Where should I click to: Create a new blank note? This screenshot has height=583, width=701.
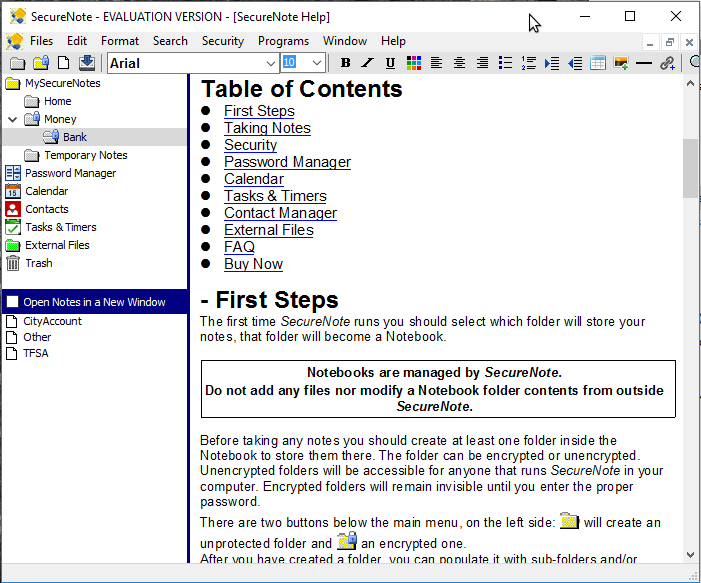64,63
